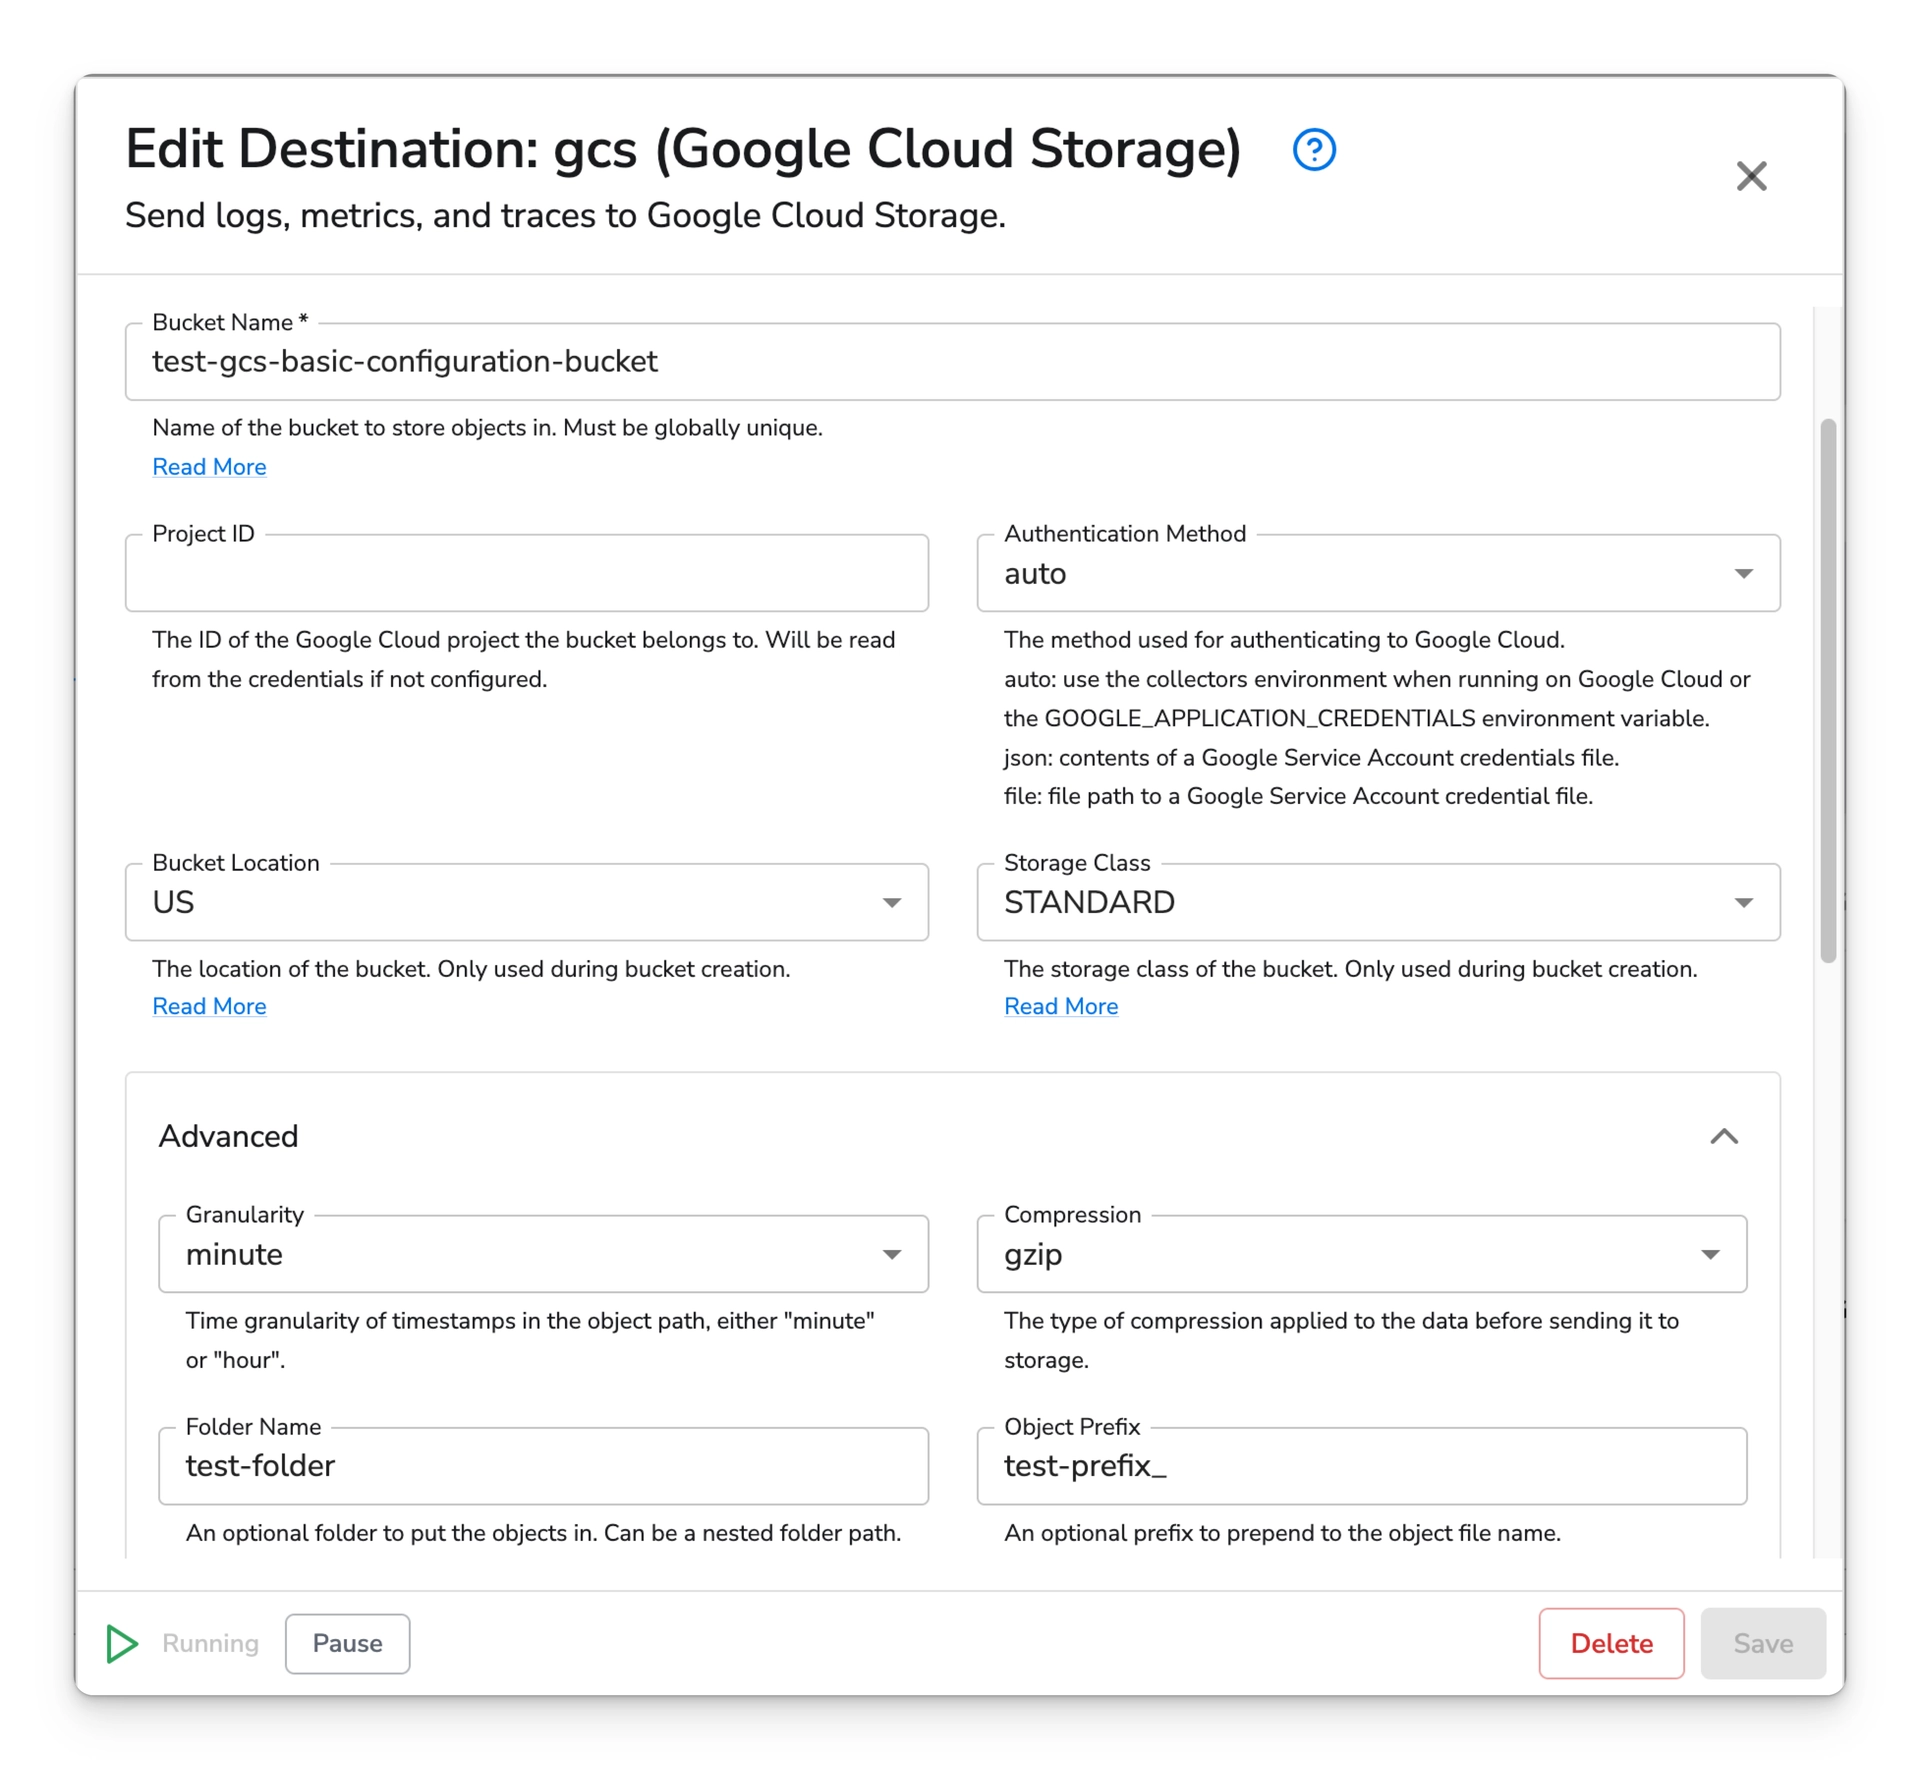Click the Folder Name field showing test-folder
The width and height of the screenshot is (1920, 1769).
pyautogui.click(x=545, y=1466)
